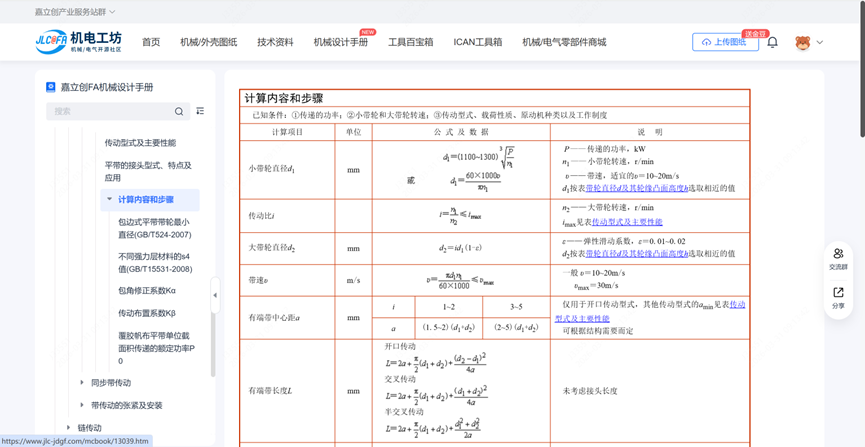
Task: Expand the 链传动 tree node
Action: coord(69,428)
